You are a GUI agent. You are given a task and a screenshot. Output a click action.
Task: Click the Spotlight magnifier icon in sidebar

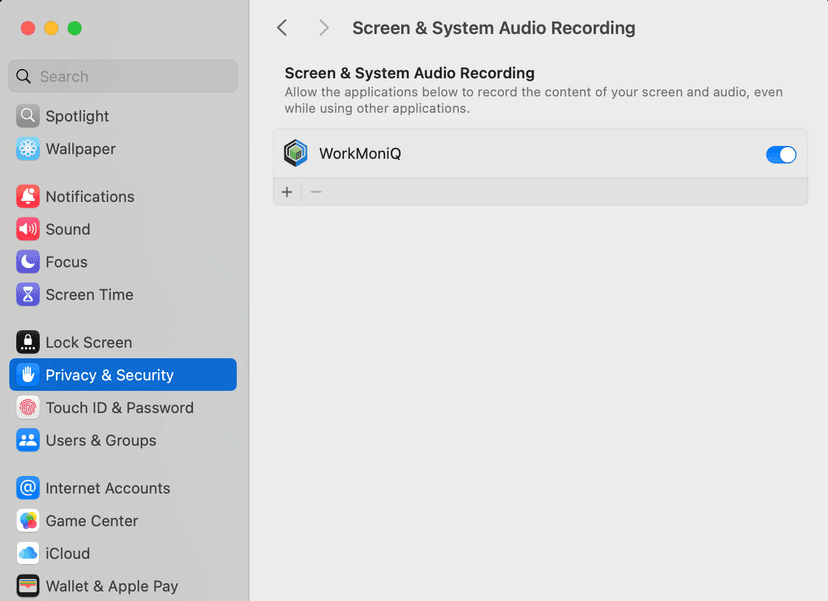click(27, 116)
